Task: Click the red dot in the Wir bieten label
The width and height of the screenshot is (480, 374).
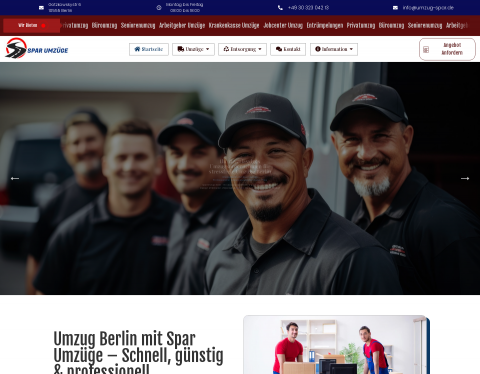Action: click(x=43, y=26)
